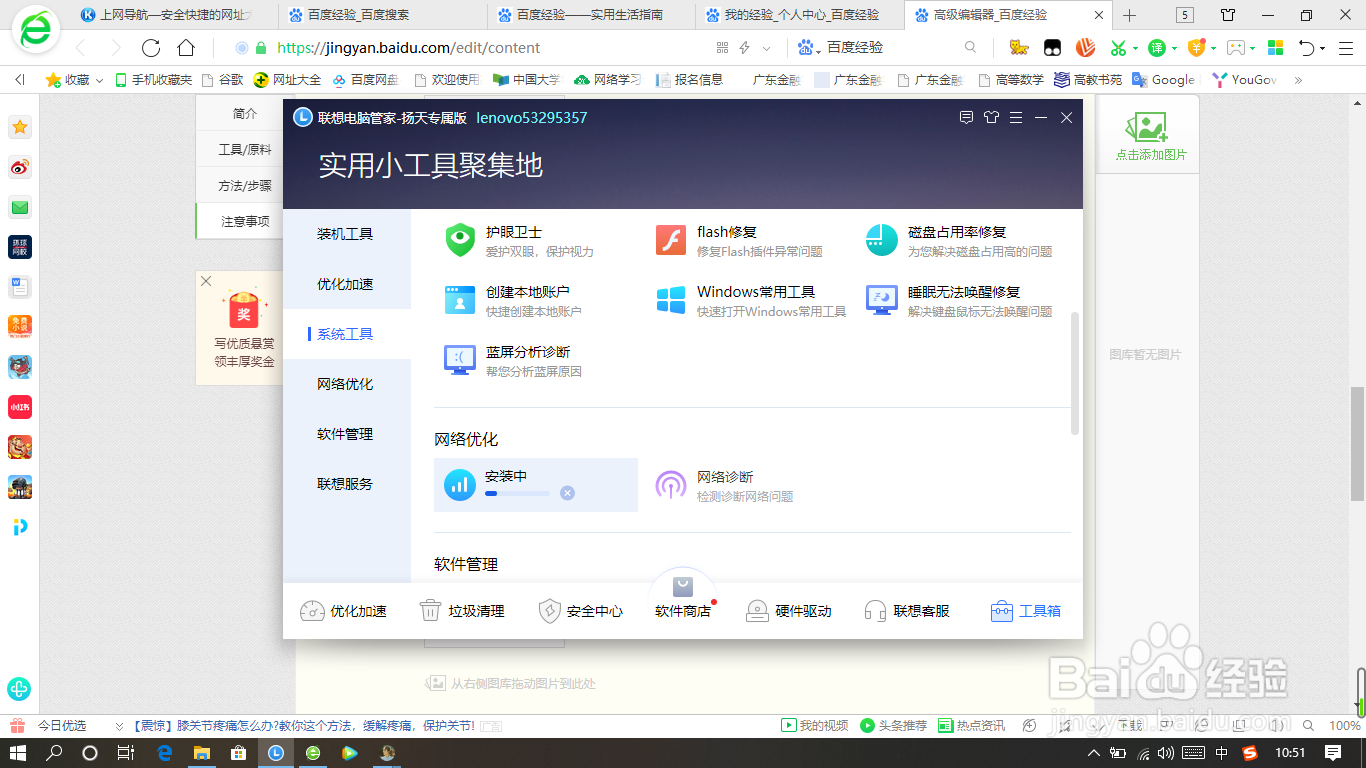Click 点击添加图片 in the browser page
This screenshot has height=768, width=1366.
coord(1151,137)
